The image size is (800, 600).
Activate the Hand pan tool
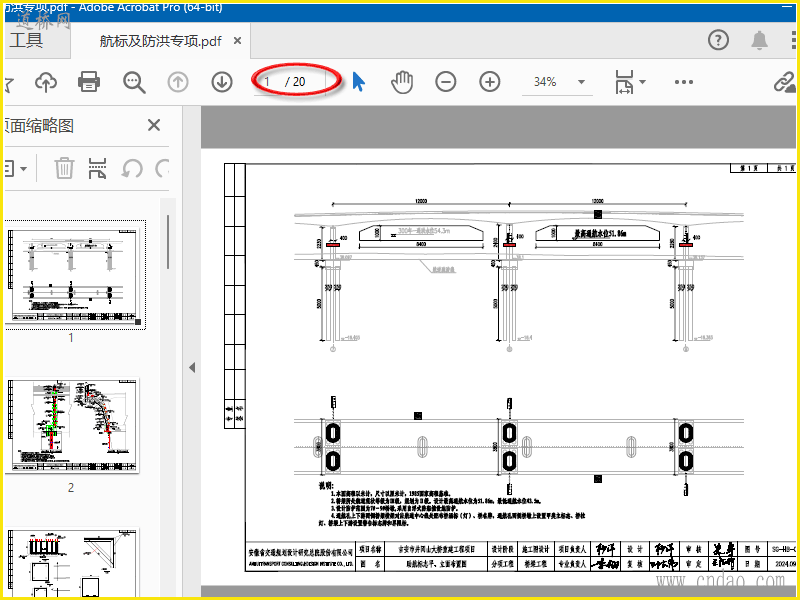(x=402, y=82)
